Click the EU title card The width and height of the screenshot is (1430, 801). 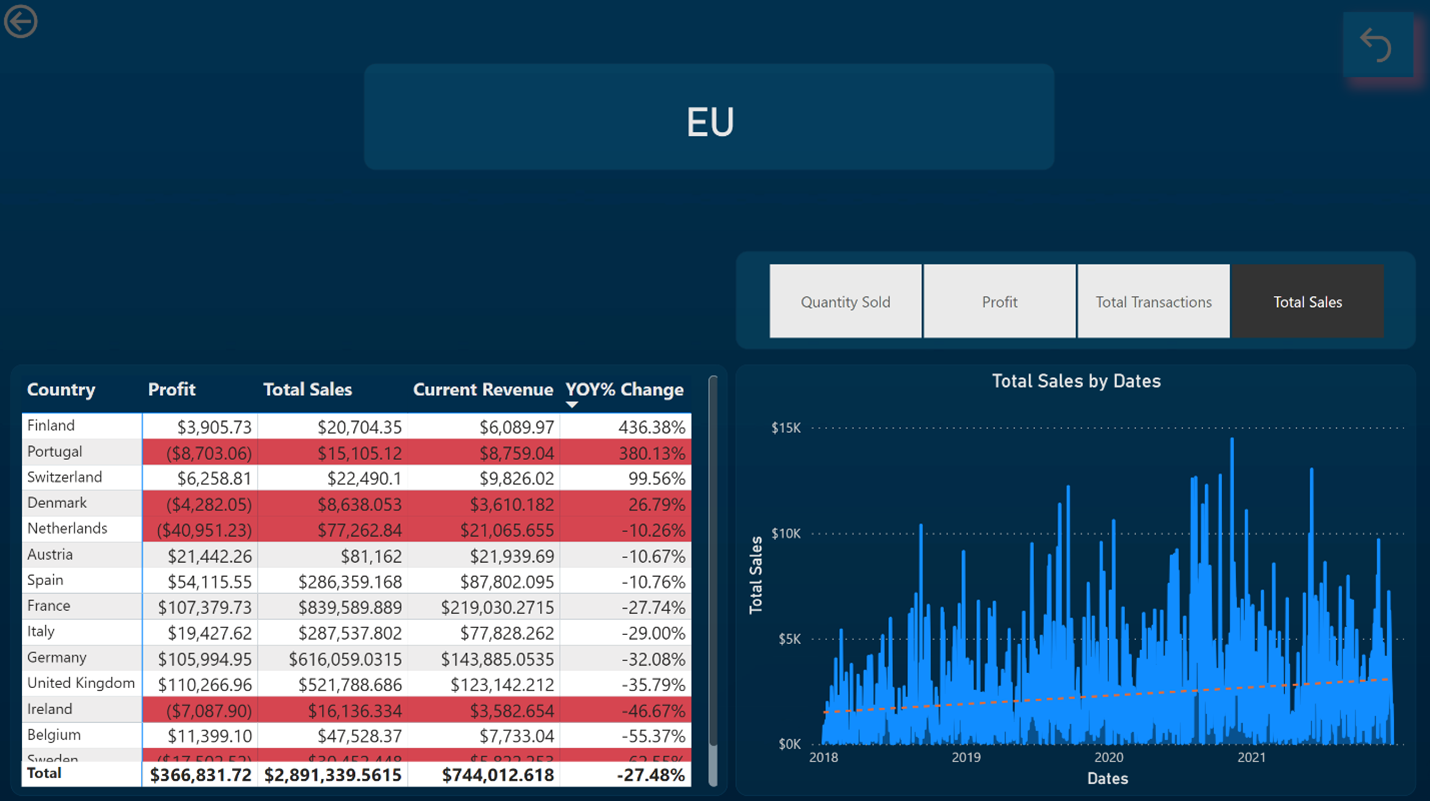(x=709, y=117)
